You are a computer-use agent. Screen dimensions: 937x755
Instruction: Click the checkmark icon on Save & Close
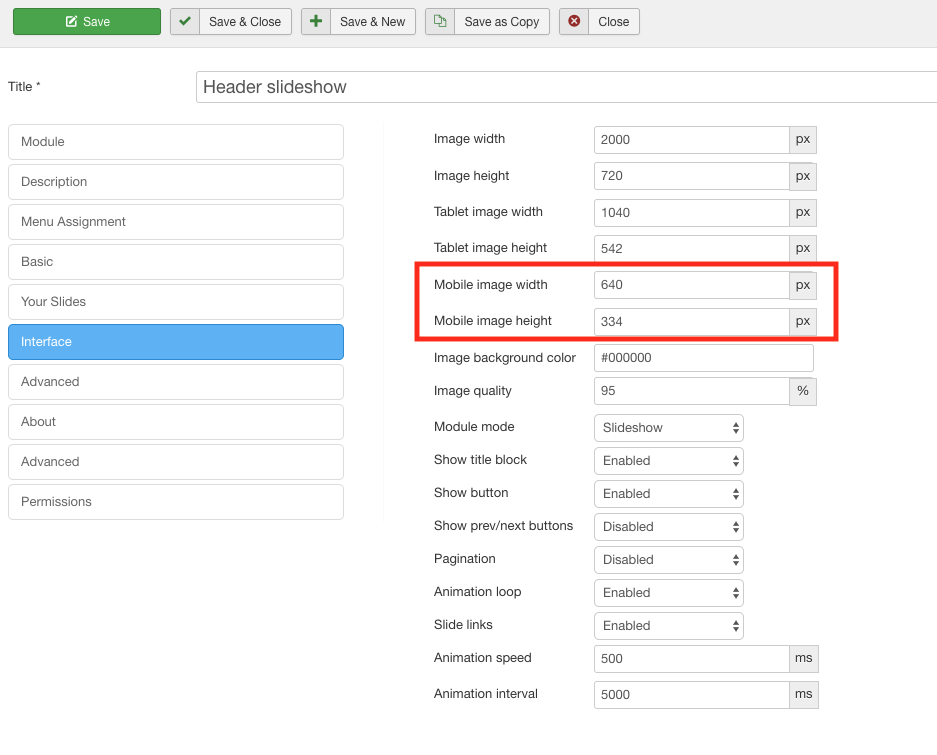click(185, 22)
